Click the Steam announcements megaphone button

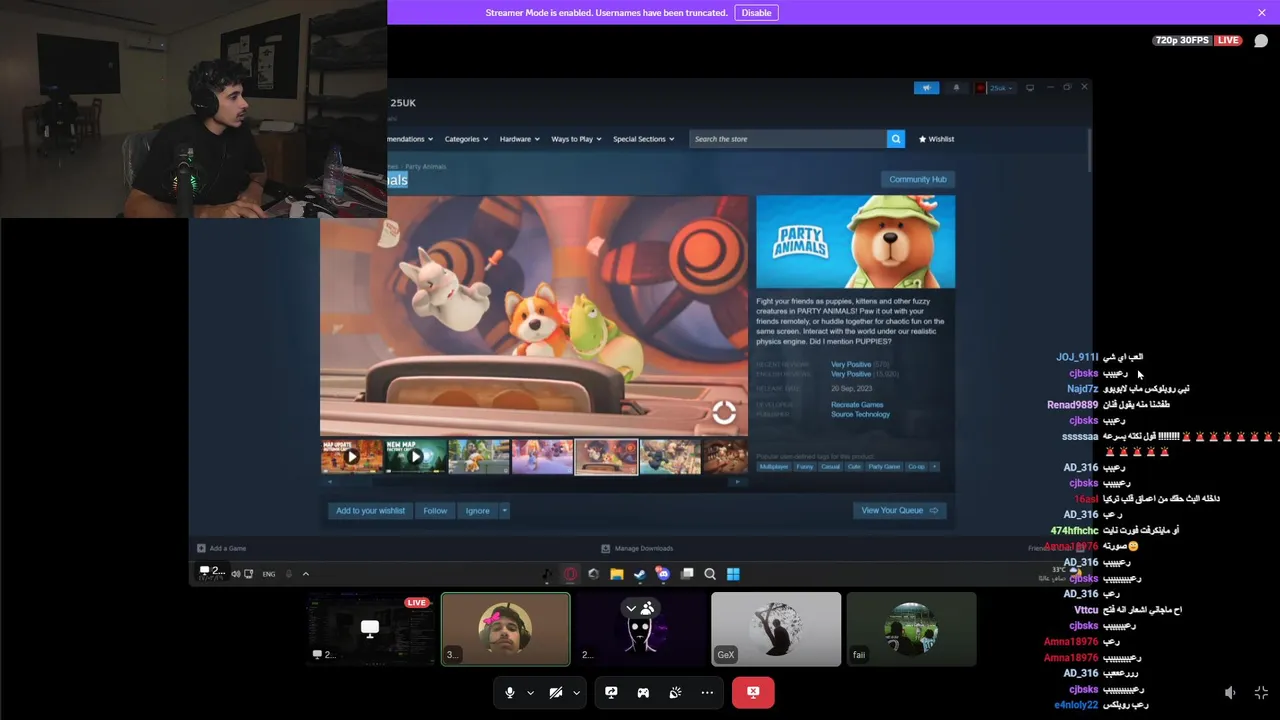click(926, 88)
